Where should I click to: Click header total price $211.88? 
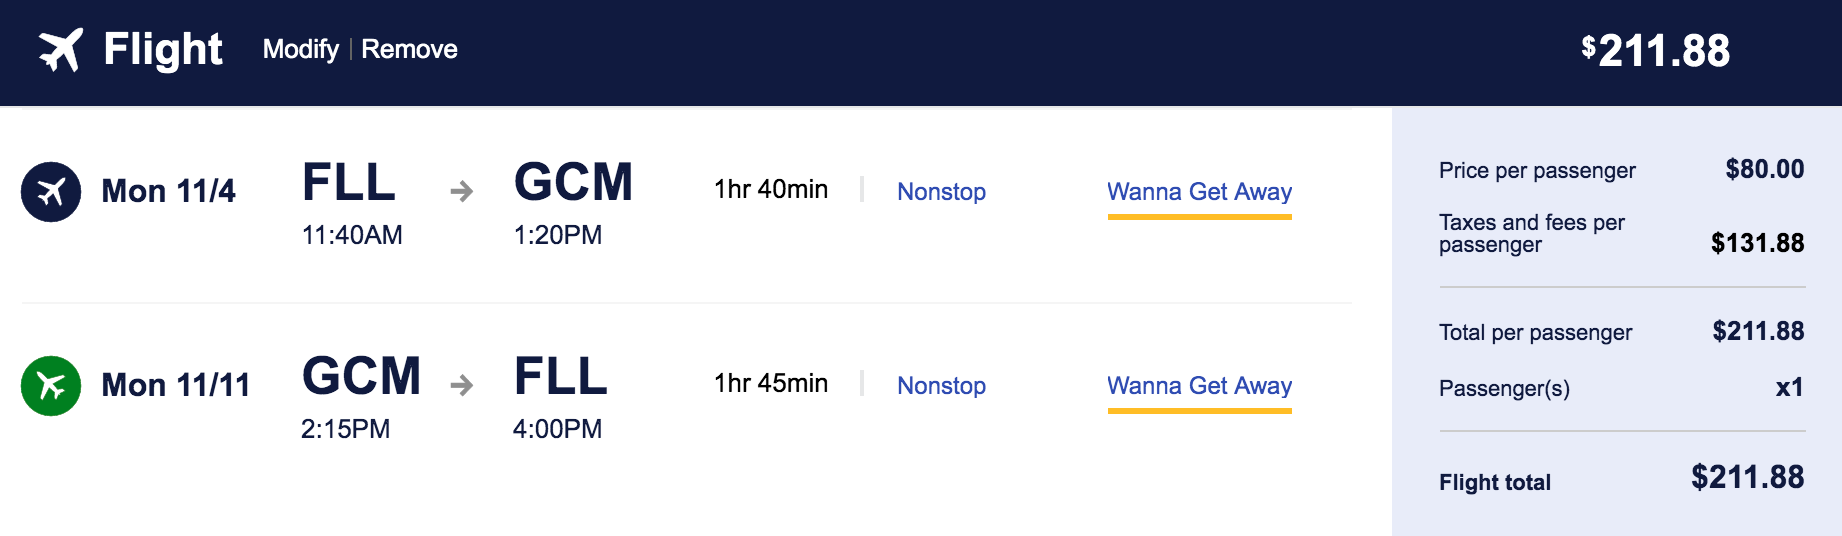click(x=1655, y=50)
